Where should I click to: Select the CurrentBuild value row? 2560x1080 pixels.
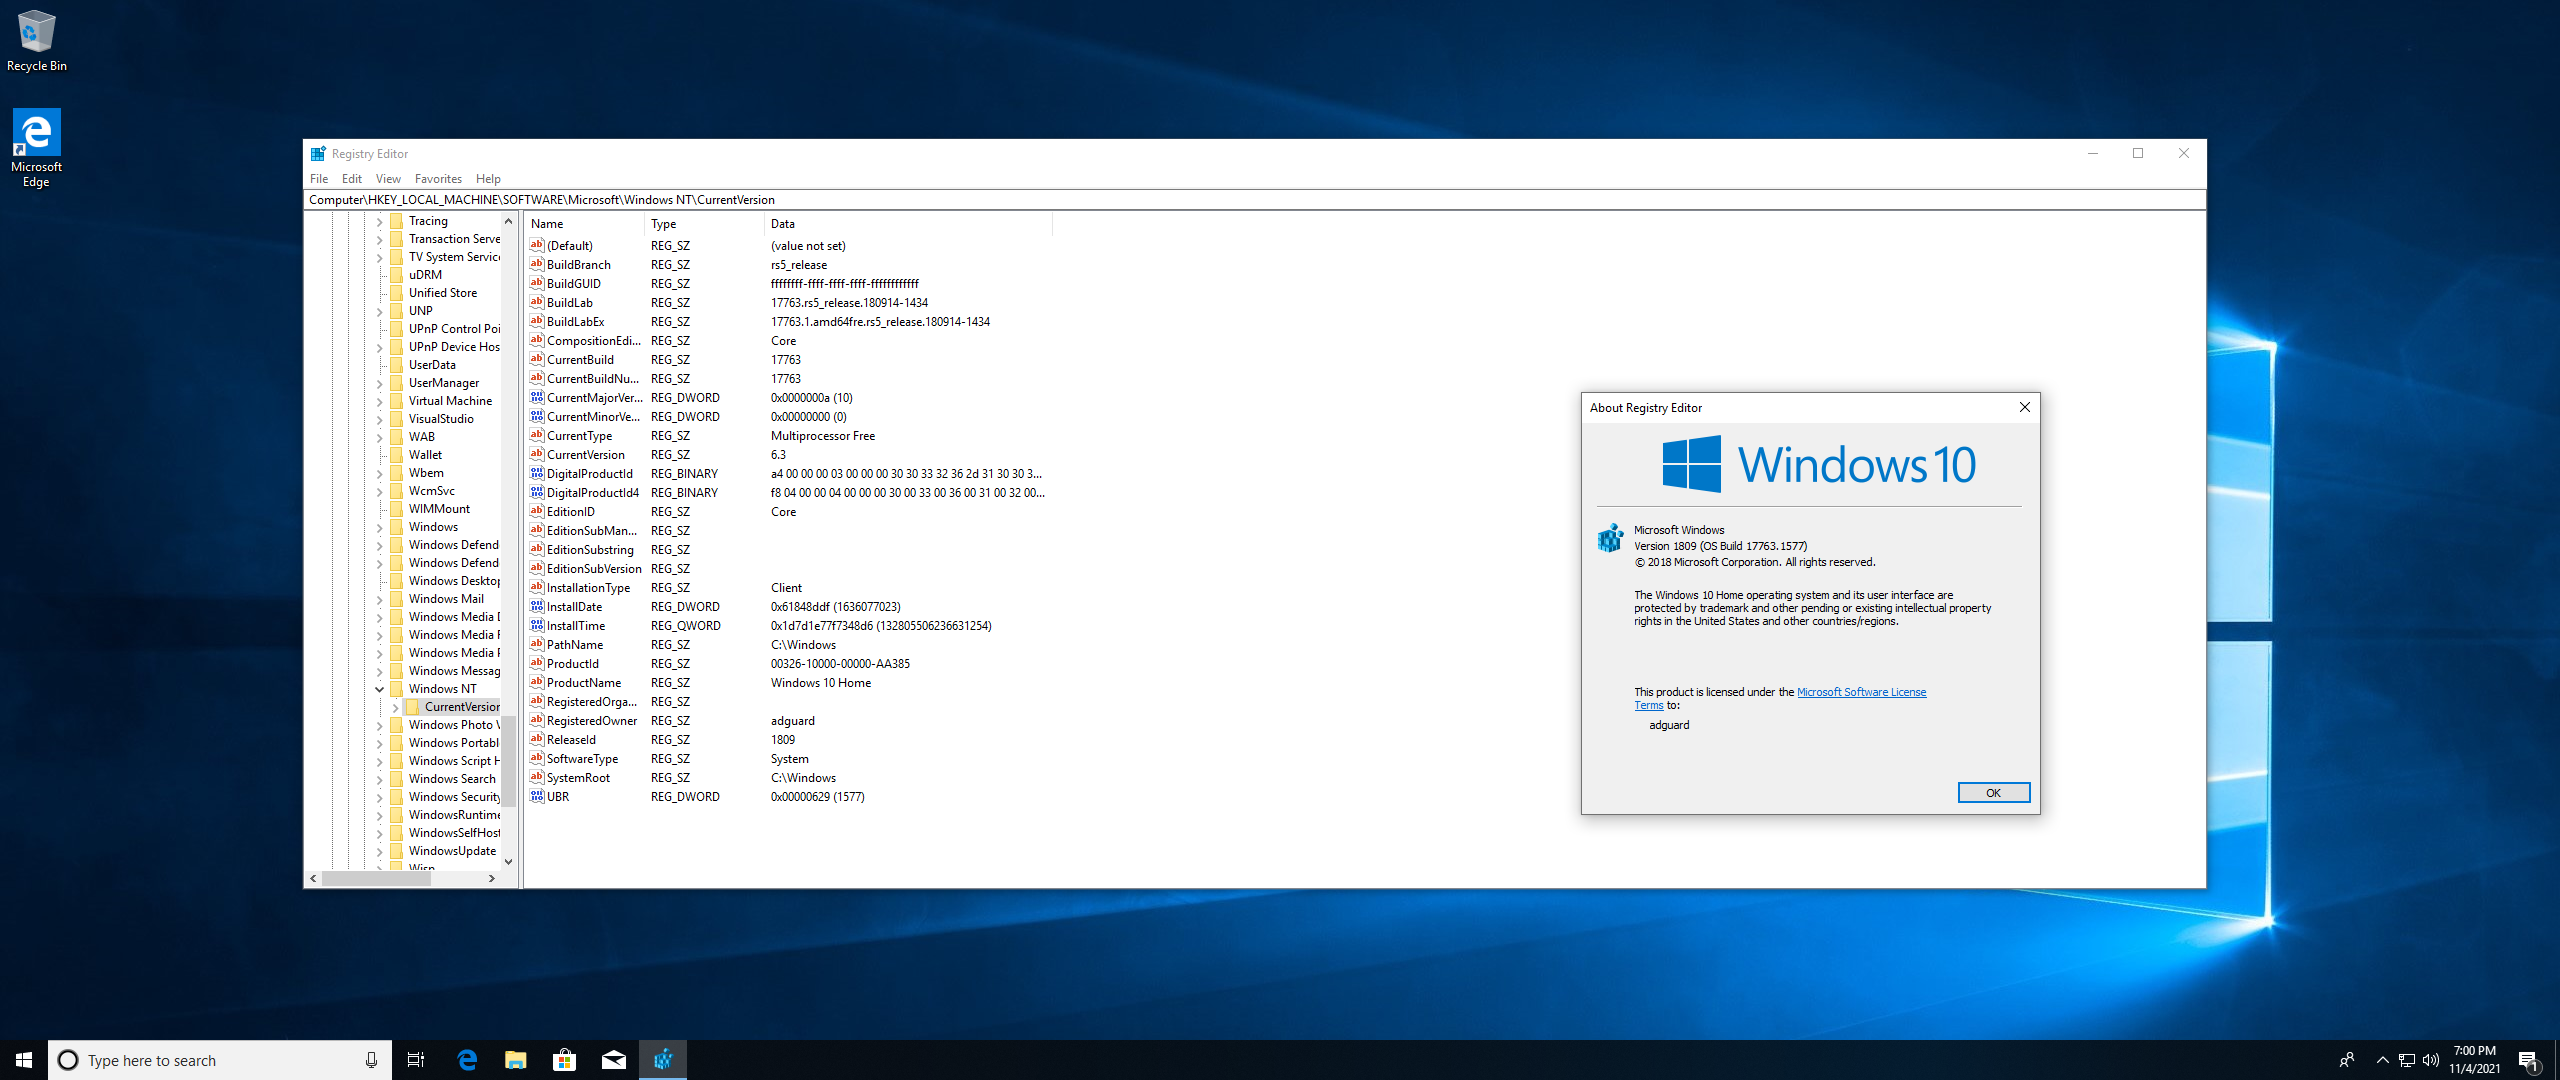[x=790, y=360]
